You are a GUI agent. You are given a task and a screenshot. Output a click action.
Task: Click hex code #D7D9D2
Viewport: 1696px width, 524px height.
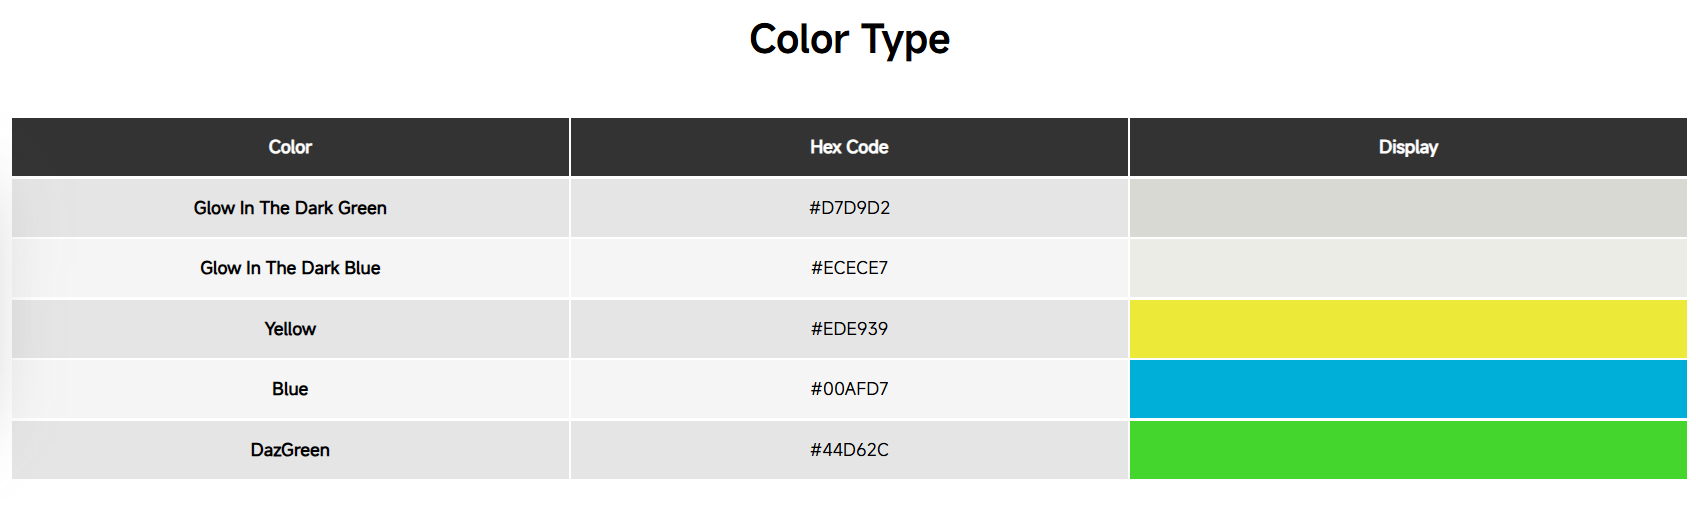tap(849, 208)
